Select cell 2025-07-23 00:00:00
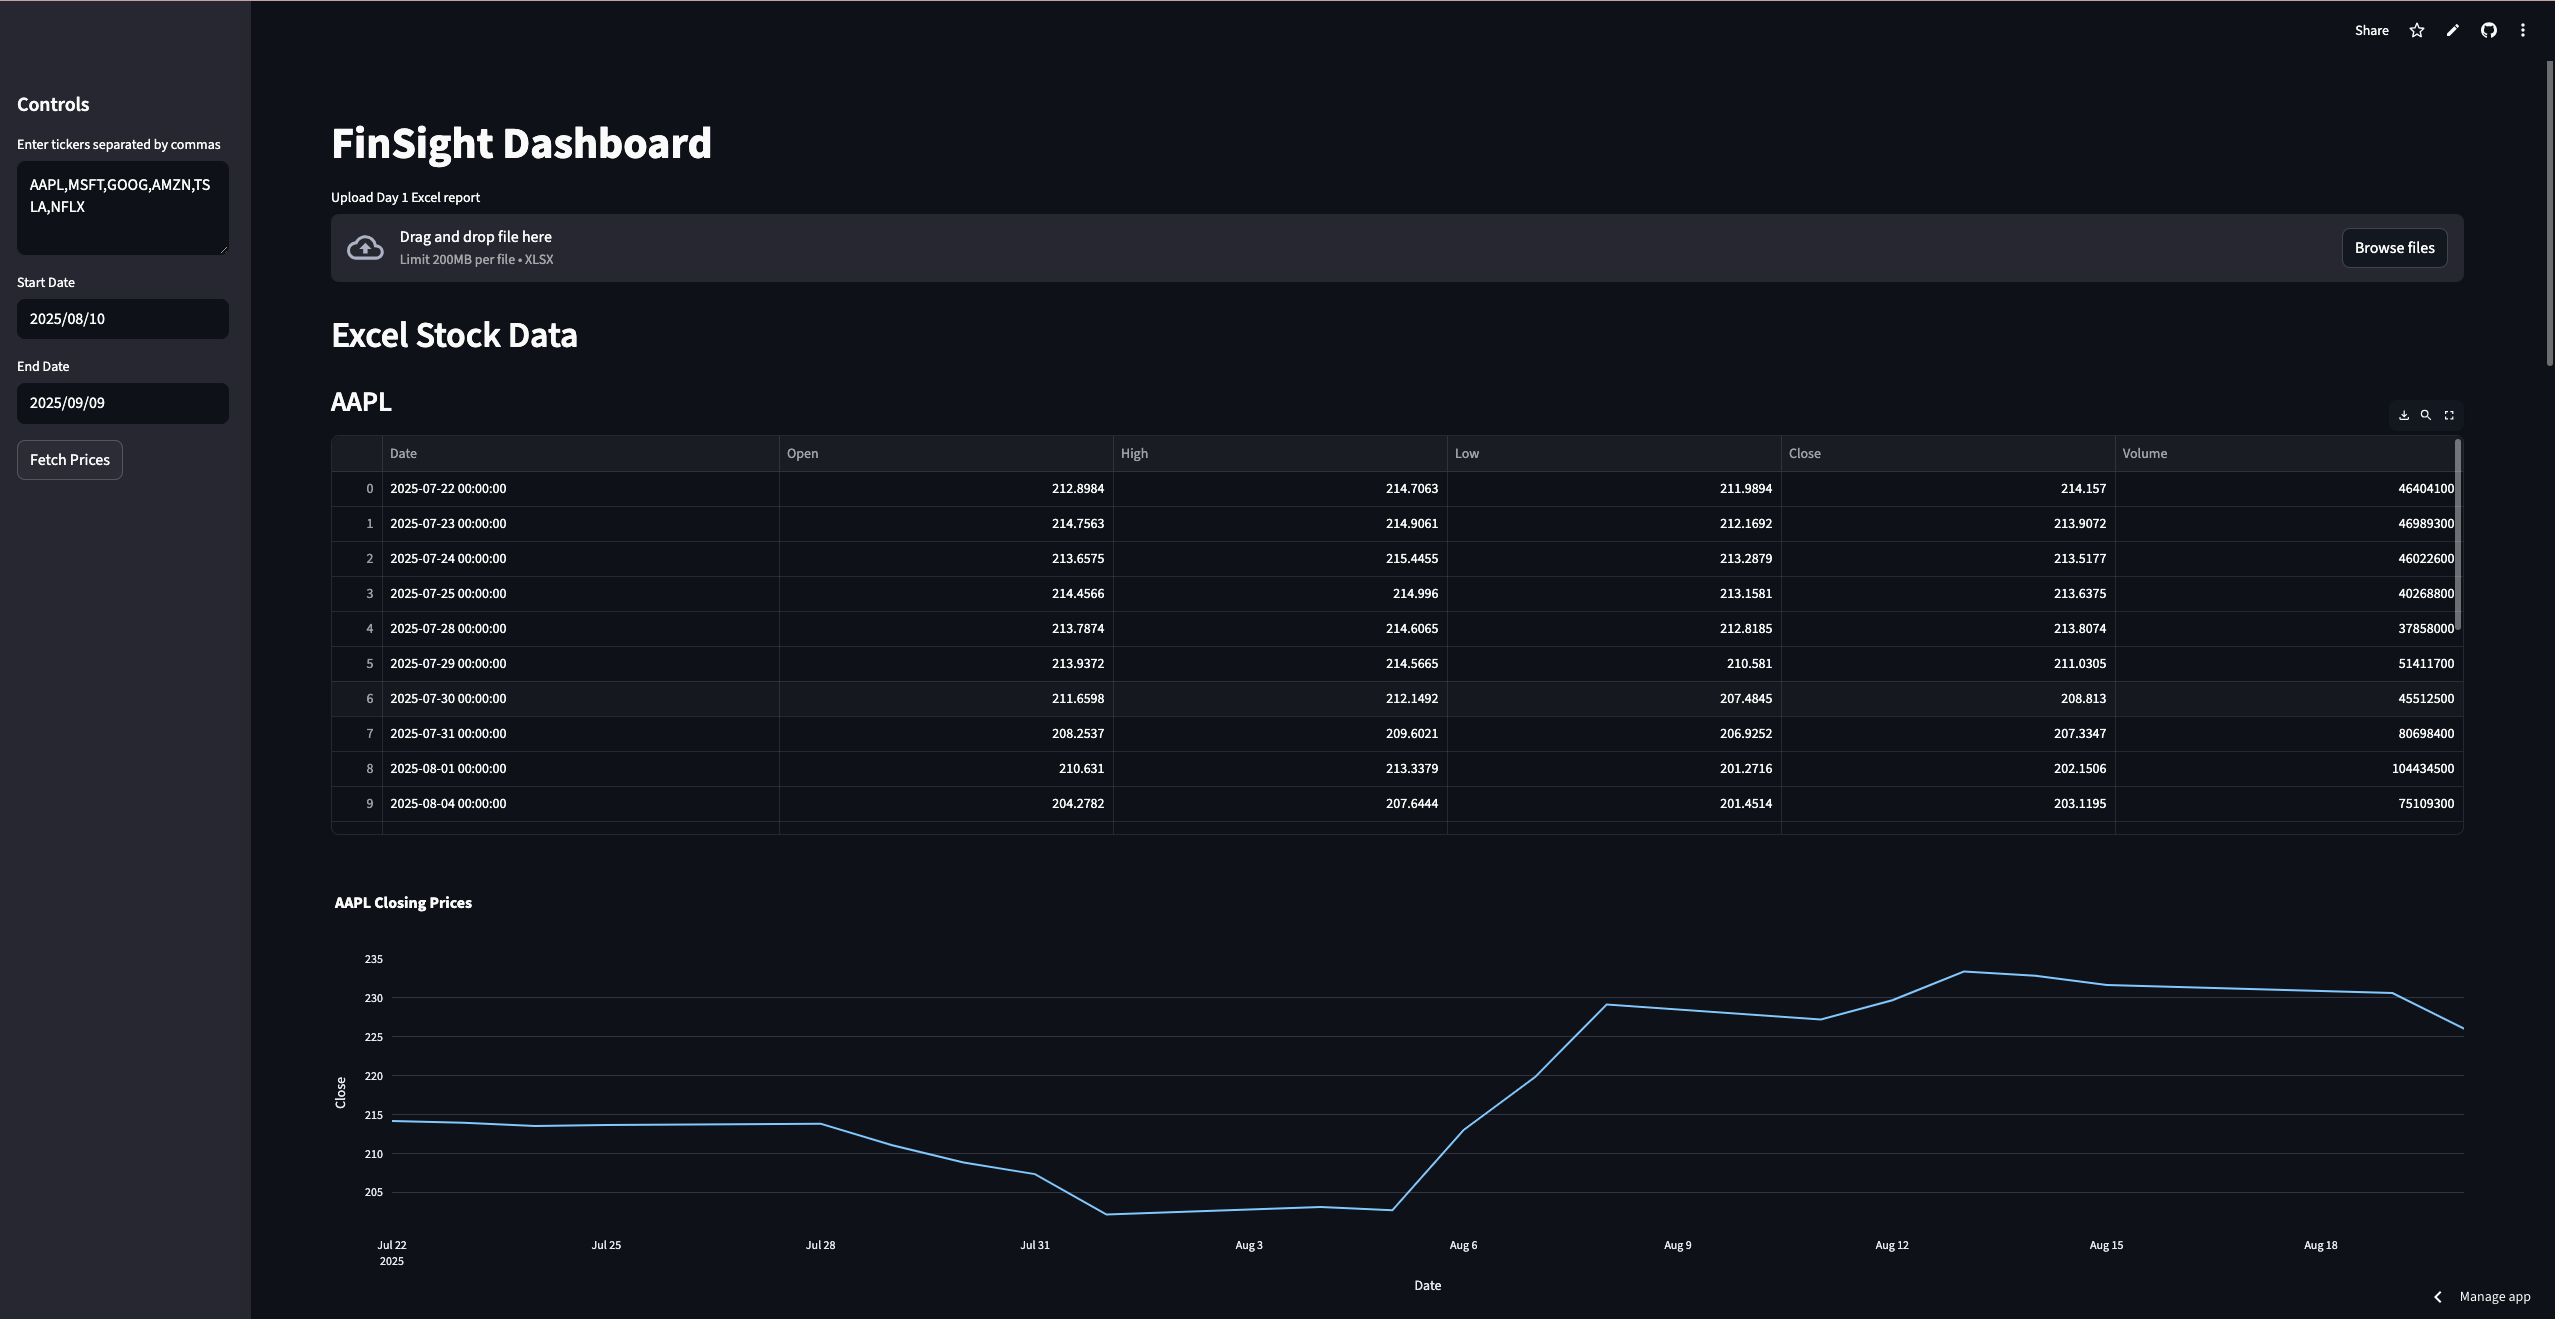Viewport: 2555px width, 1319px height. point(580,524)
